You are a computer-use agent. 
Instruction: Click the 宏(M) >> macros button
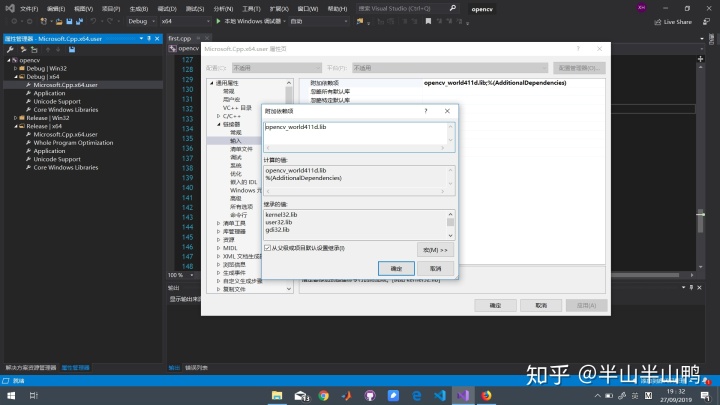[x=435, y=250]
